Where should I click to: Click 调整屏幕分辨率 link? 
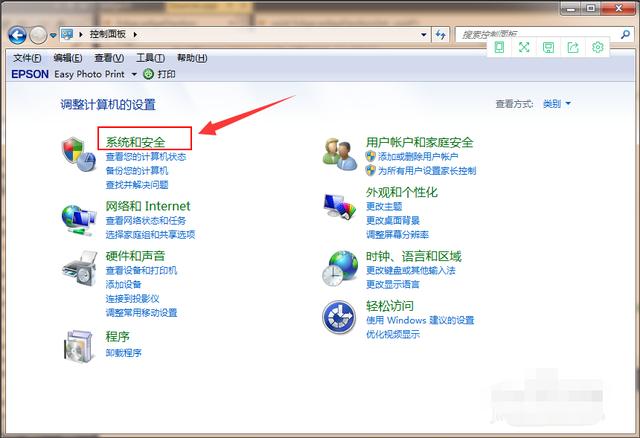coord(397,234)
